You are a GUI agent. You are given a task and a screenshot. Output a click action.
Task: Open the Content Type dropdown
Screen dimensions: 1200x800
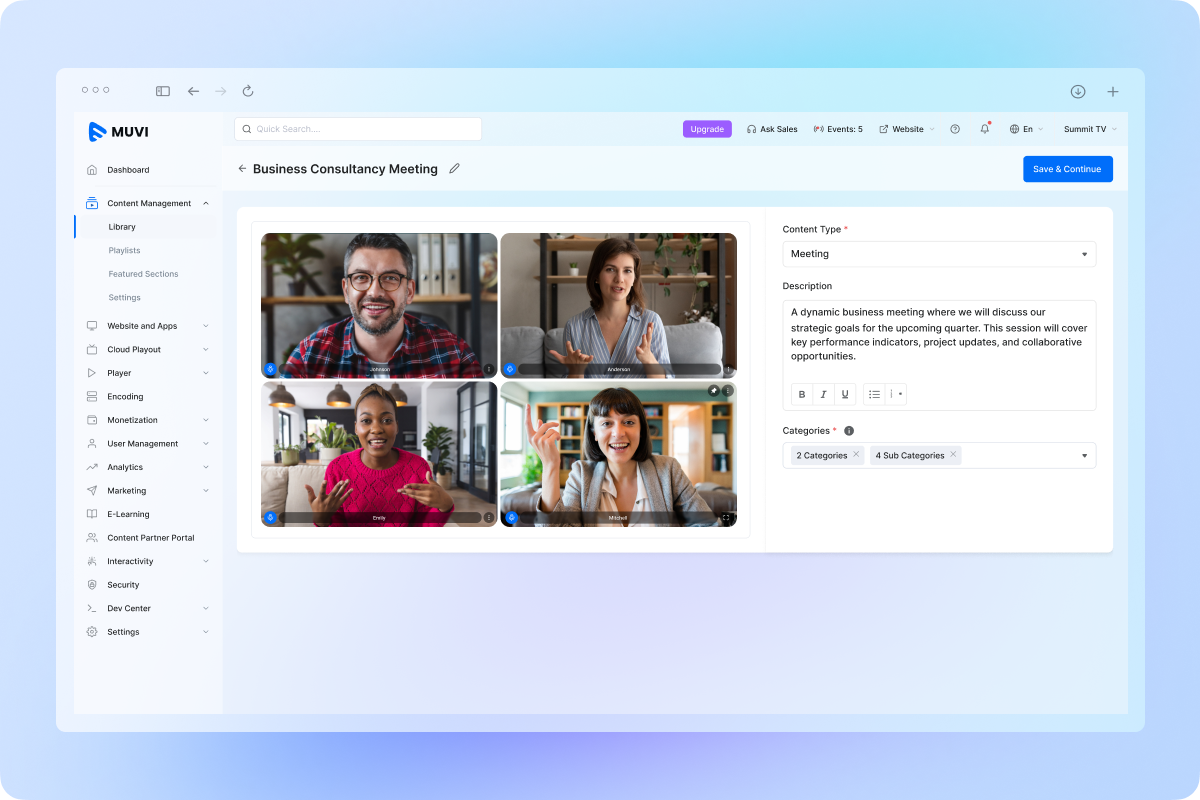pyautogui.click(x=938, y=254)
